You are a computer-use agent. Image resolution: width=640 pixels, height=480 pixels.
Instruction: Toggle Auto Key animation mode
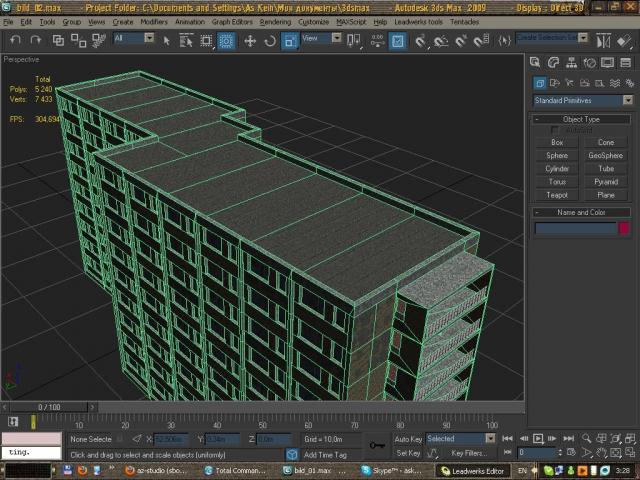(408, 438)
